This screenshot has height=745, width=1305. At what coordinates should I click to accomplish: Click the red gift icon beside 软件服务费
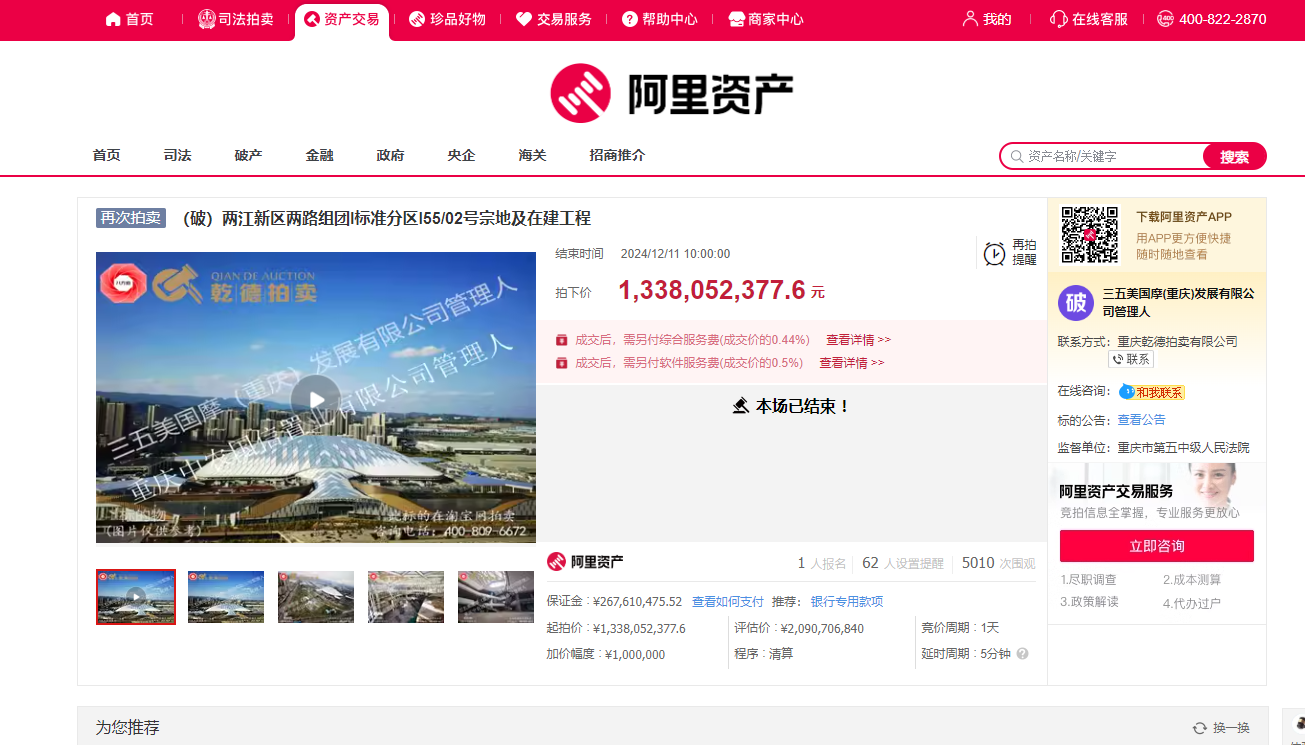(561, 362)
